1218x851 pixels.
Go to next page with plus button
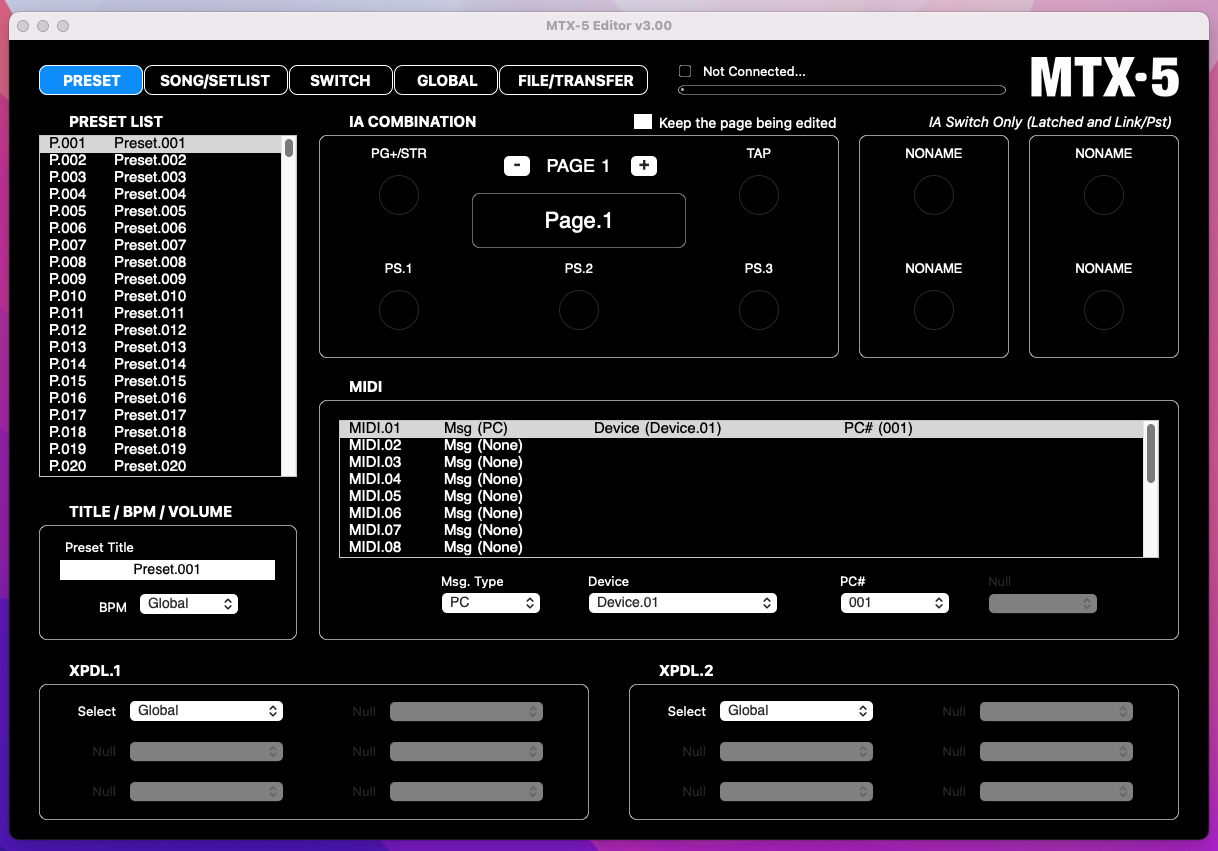coord(644,166)
